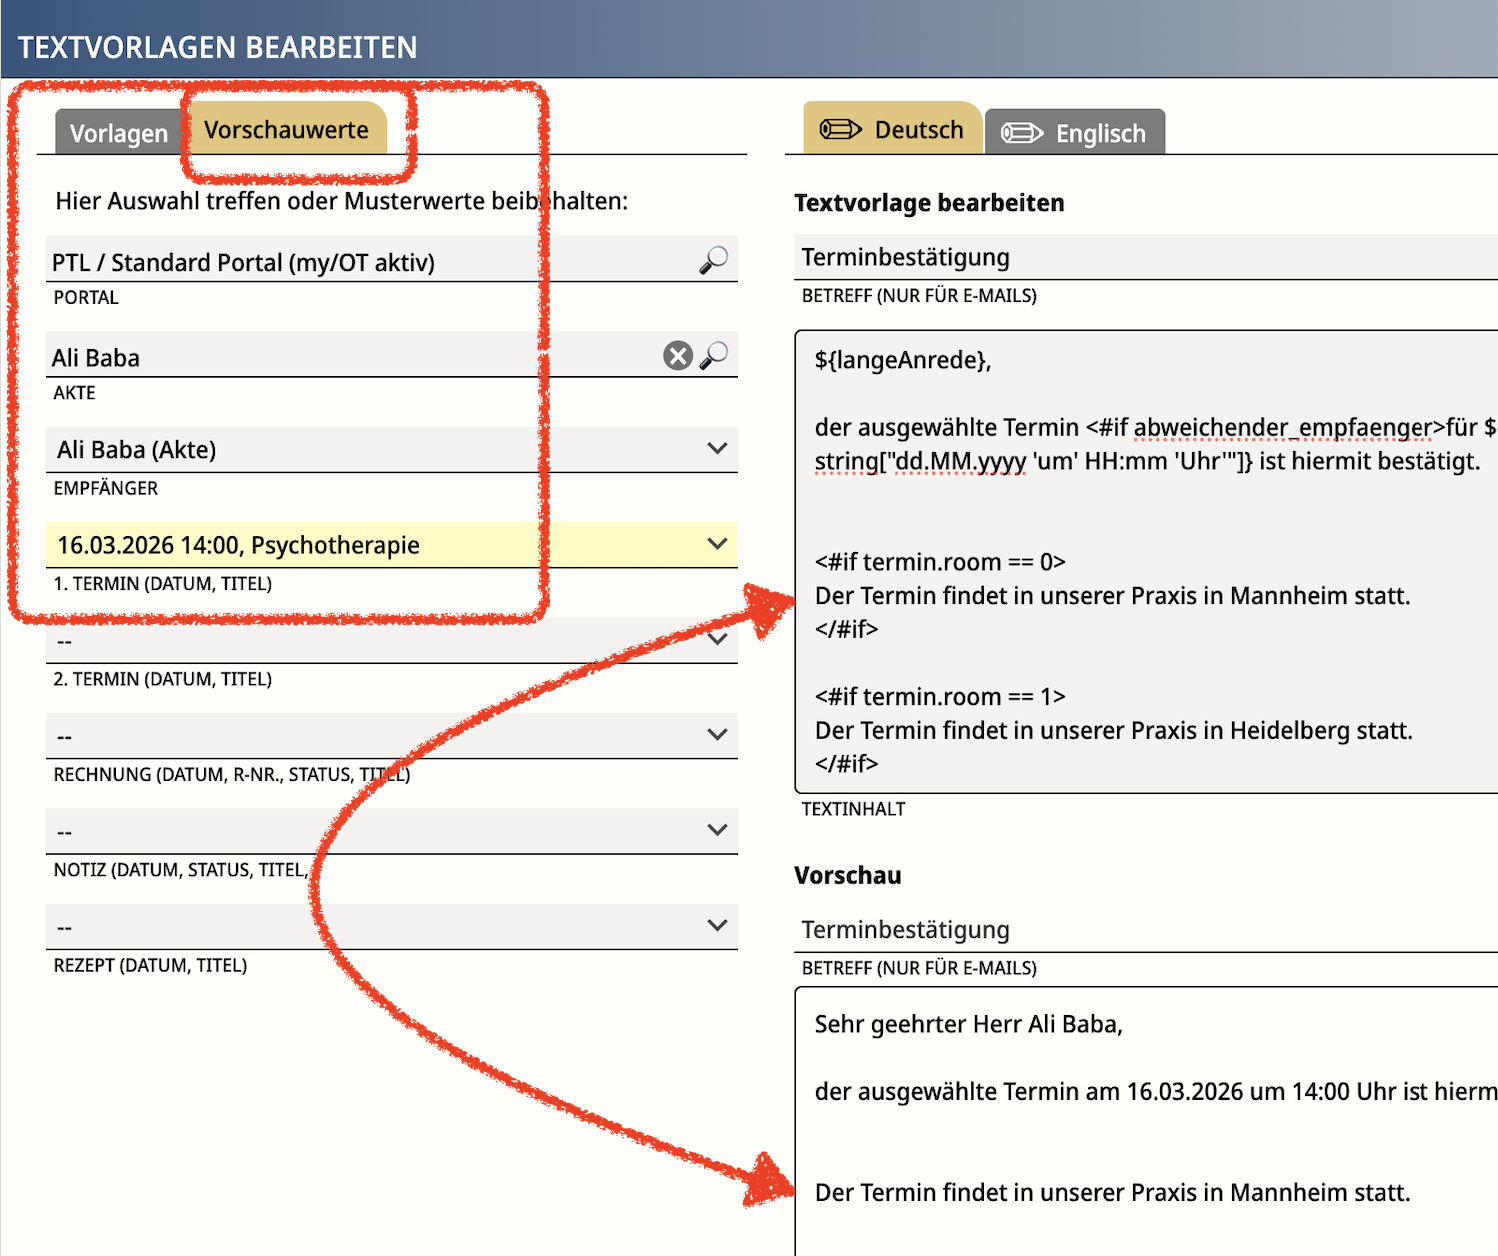1498x1256 pixels.
Task: Expand the Empfänger dropdown
Action: point(717,449)
